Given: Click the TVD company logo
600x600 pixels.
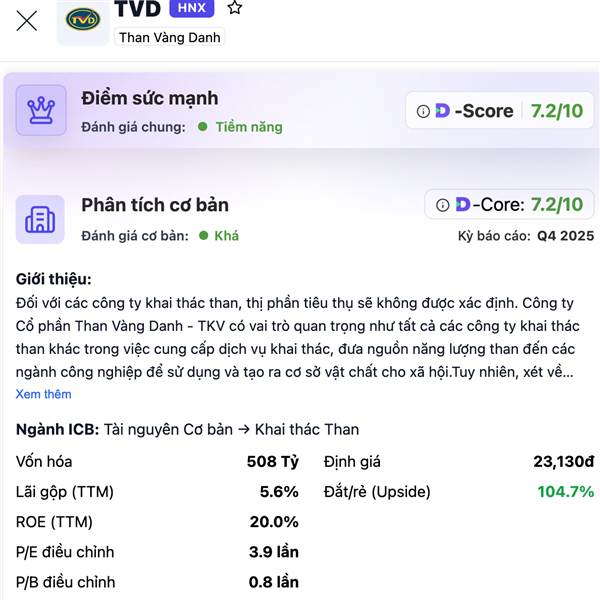Looking at the screenshot, I should tap(83, 20).
